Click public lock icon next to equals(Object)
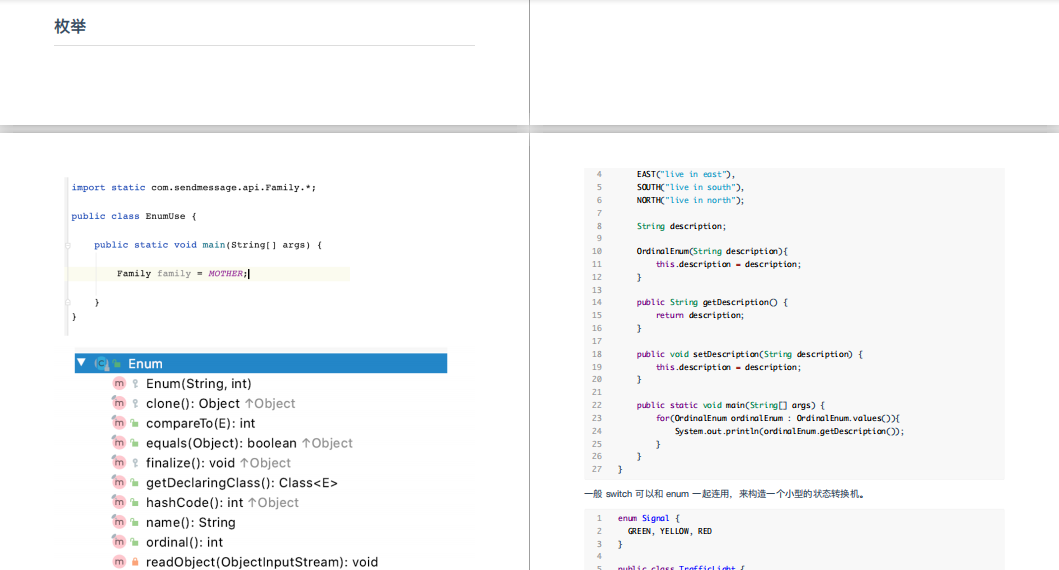 click(x=135, y=443)
